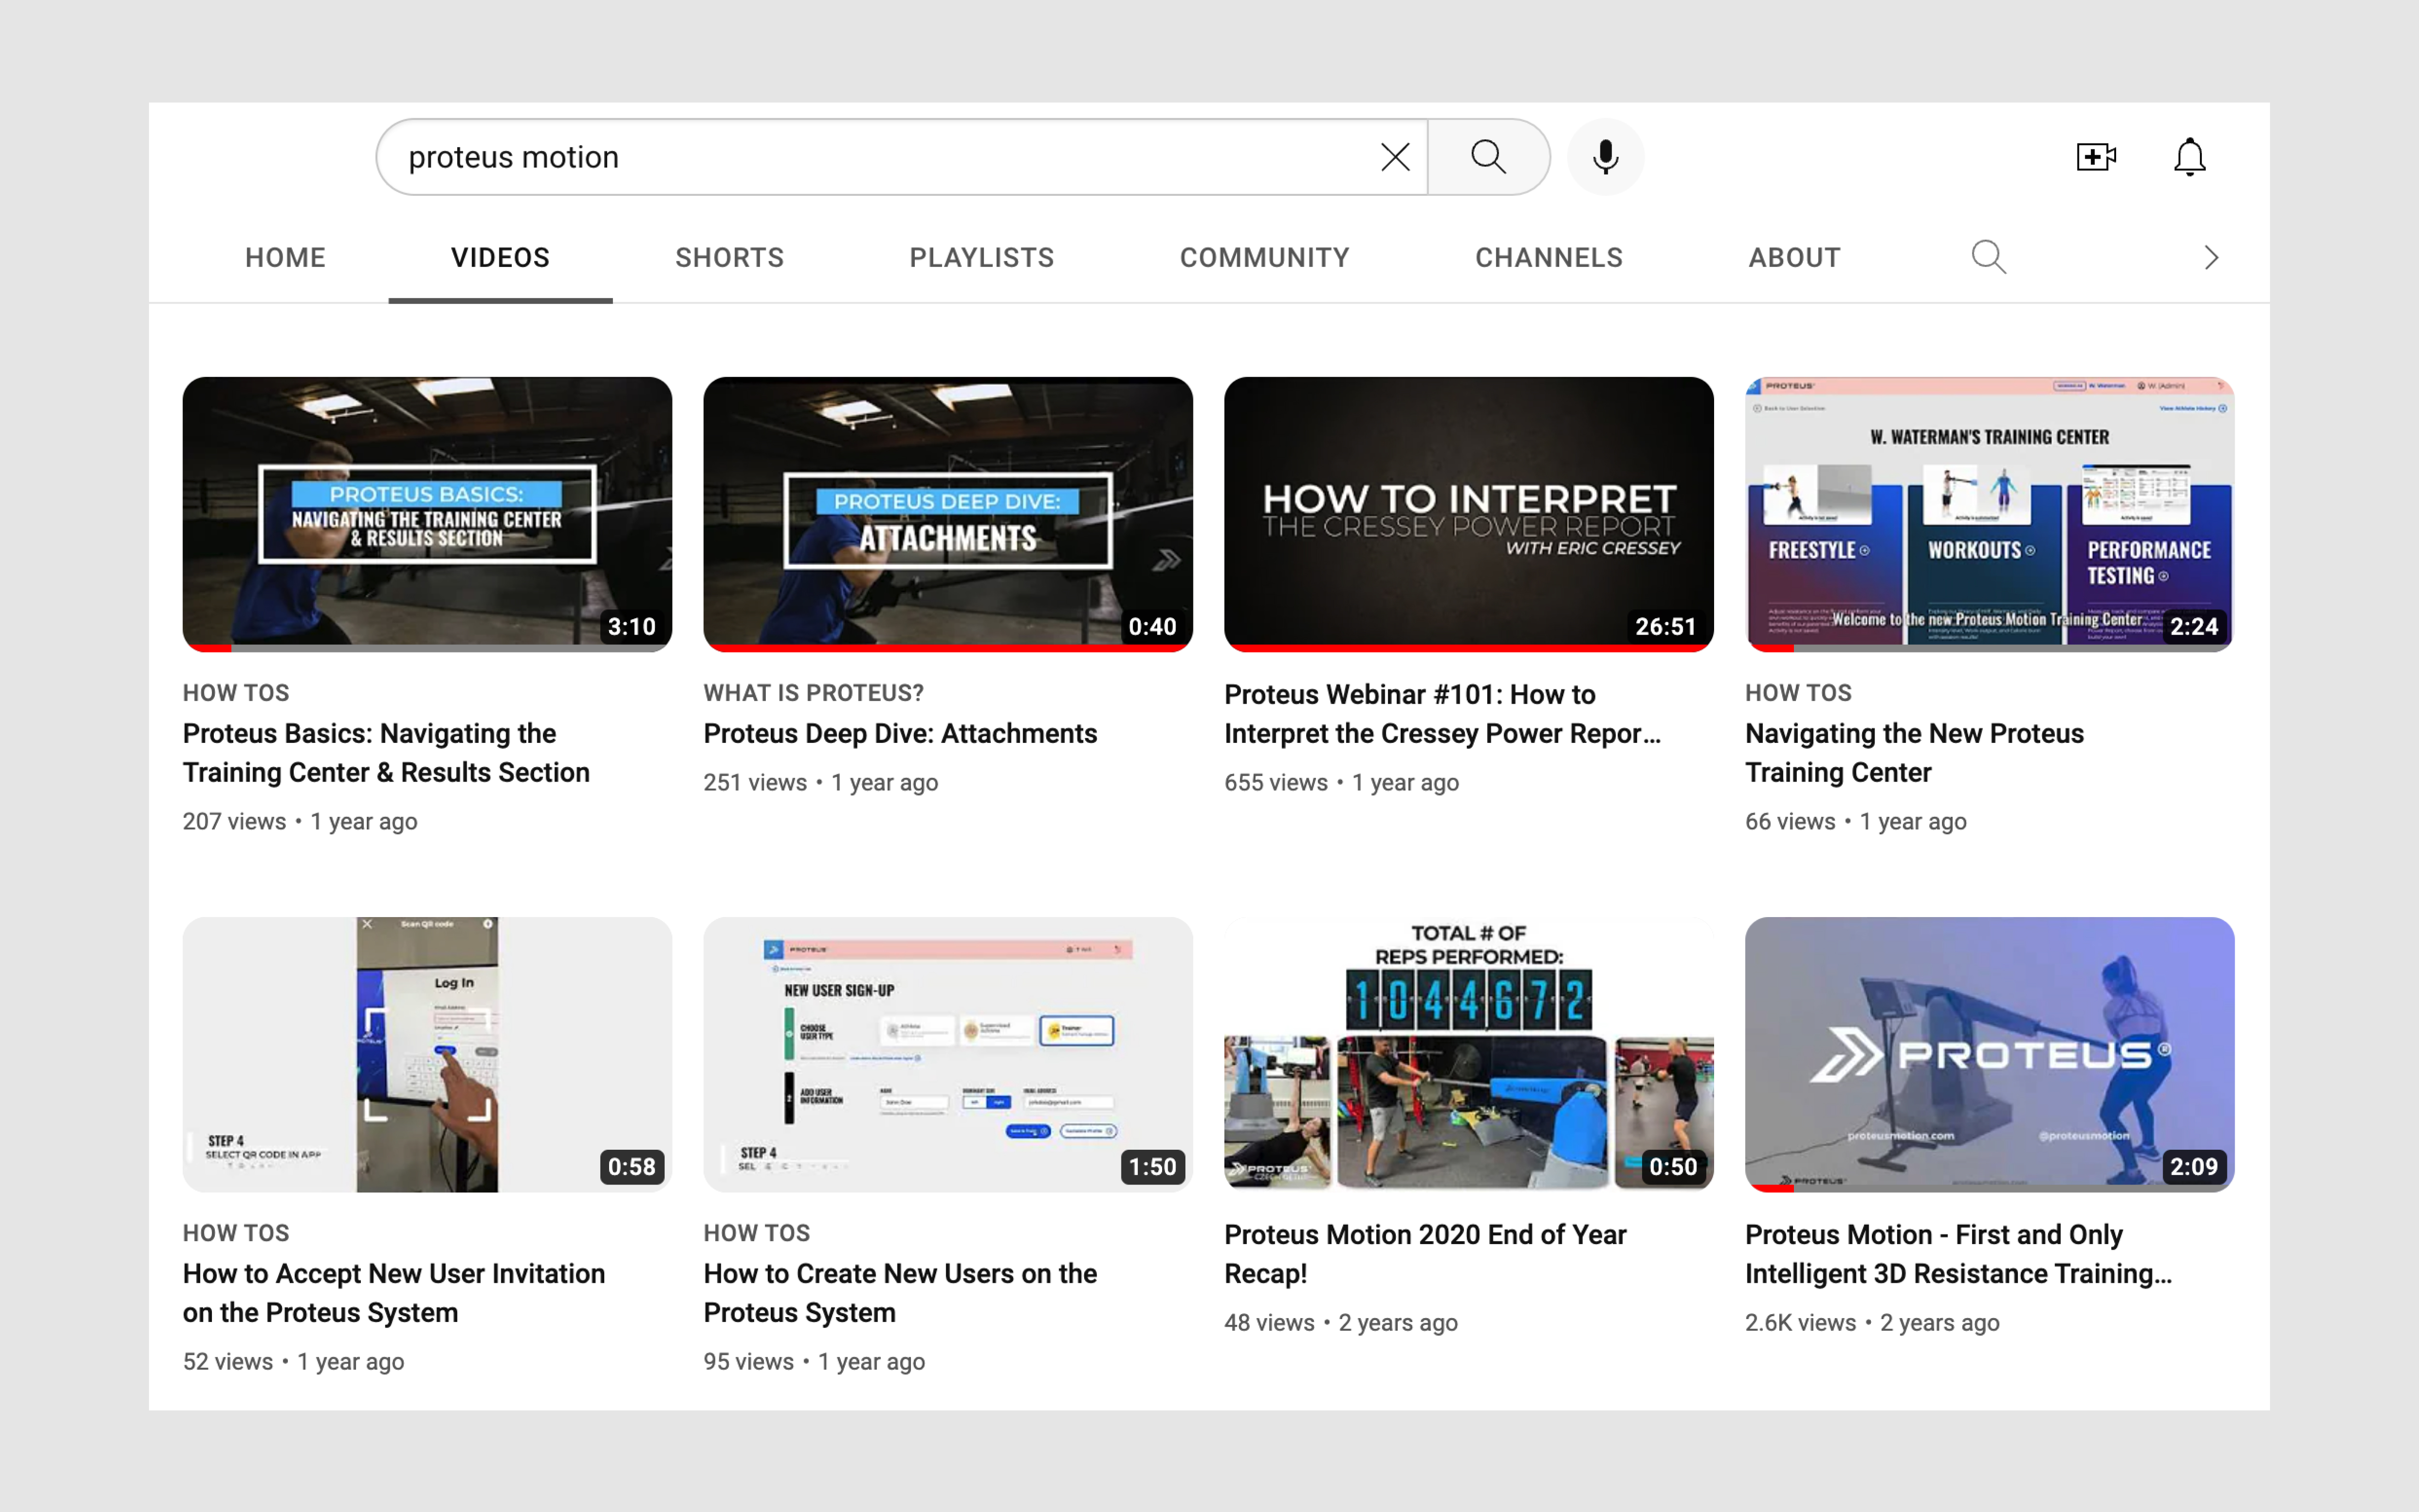Open the Playlists tab
Screen dimensions: 2419x1512
coord(981,257)
